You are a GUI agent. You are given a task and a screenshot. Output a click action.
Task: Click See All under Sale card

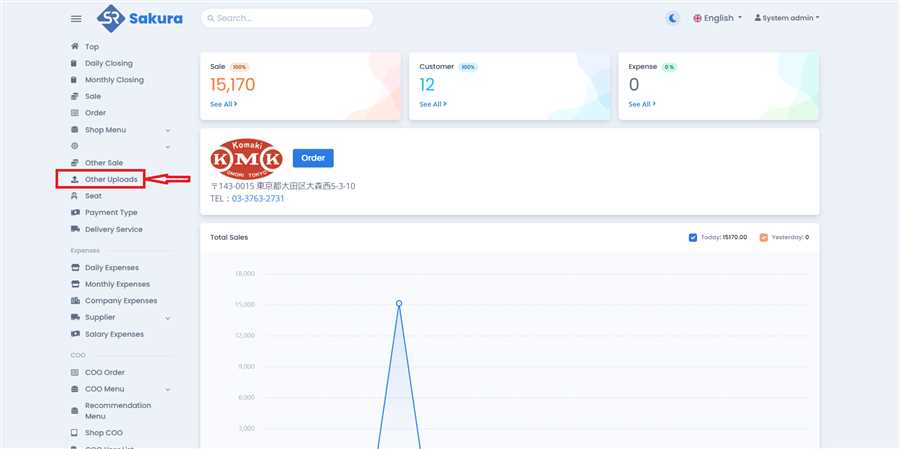tap(223, 104)
